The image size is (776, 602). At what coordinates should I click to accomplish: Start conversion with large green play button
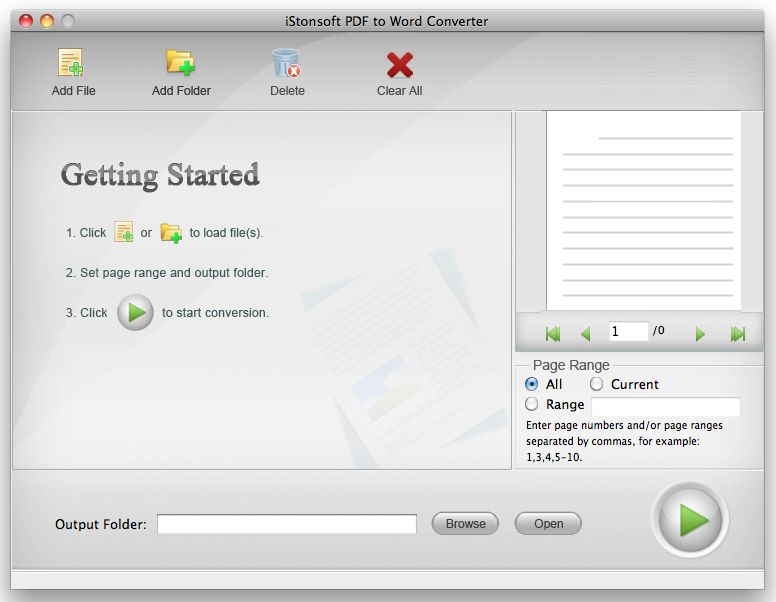pos(690,520)
